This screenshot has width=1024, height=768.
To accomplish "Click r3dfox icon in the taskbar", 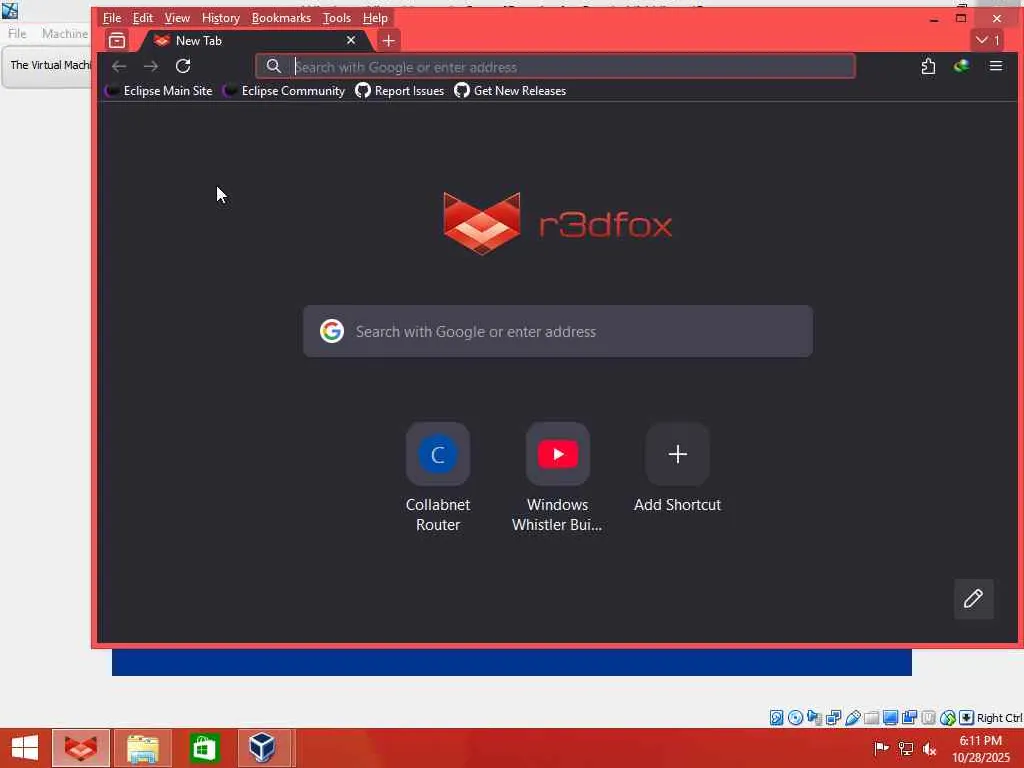I will [81, 748].
